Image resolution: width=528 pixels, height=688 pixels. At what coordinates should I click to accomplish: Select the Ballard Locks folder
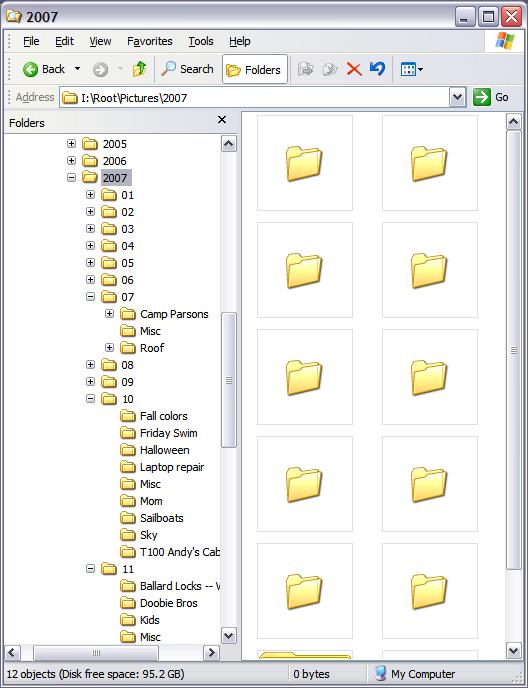[180, 586]
